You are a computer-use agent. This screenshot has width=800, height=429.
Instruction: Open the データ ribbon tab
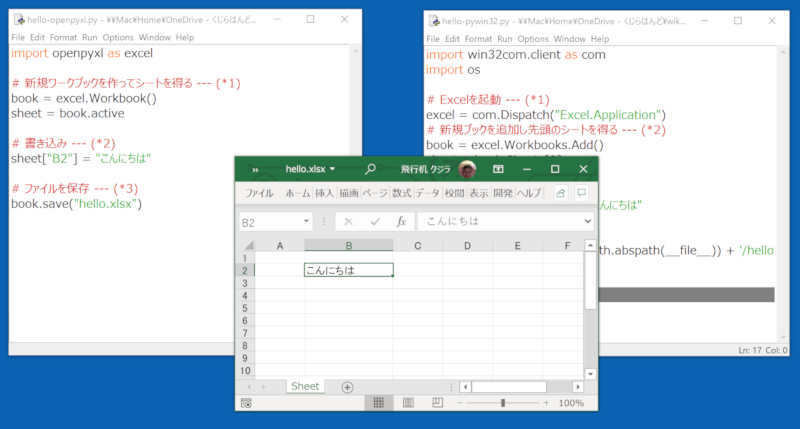[x=428, y=193]
